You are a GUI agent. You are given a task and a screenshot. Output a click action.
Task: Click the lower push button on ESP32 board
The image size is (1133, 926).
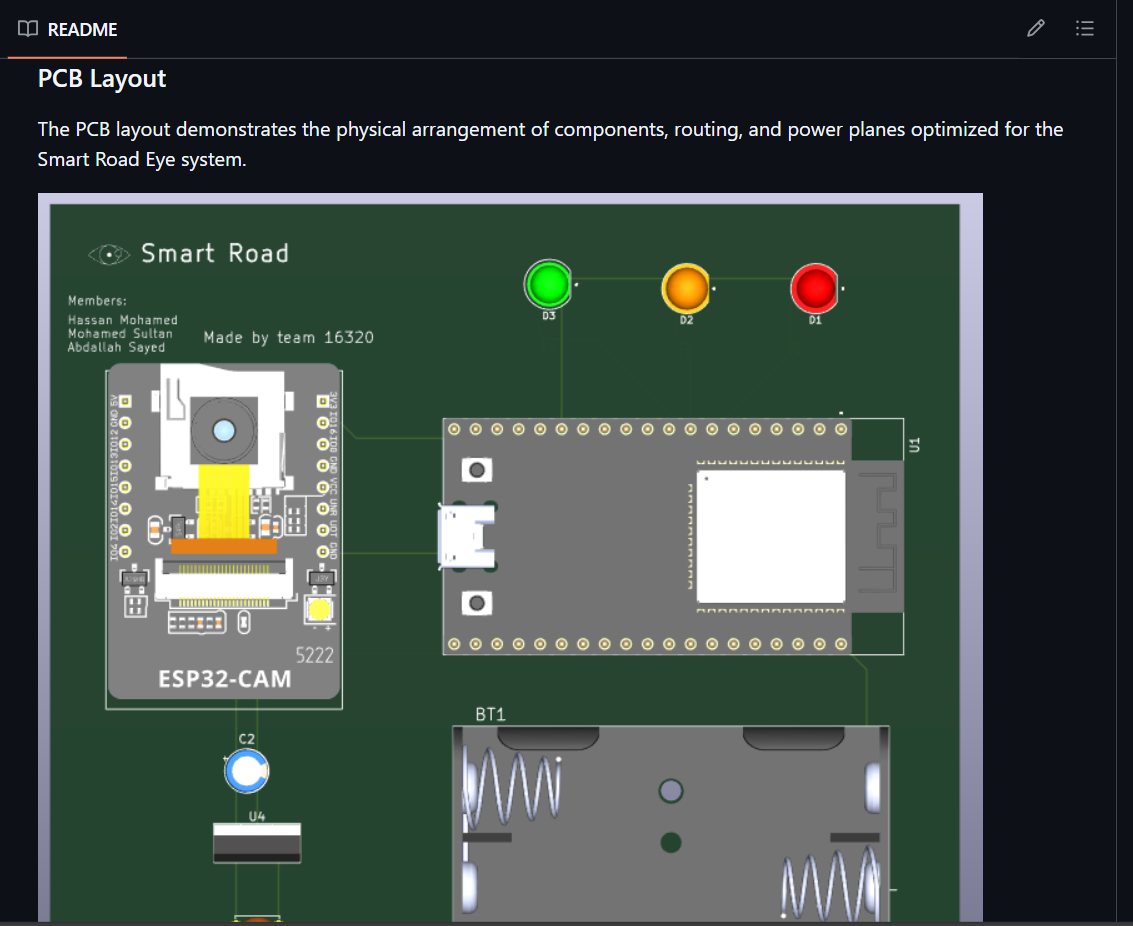478,603
